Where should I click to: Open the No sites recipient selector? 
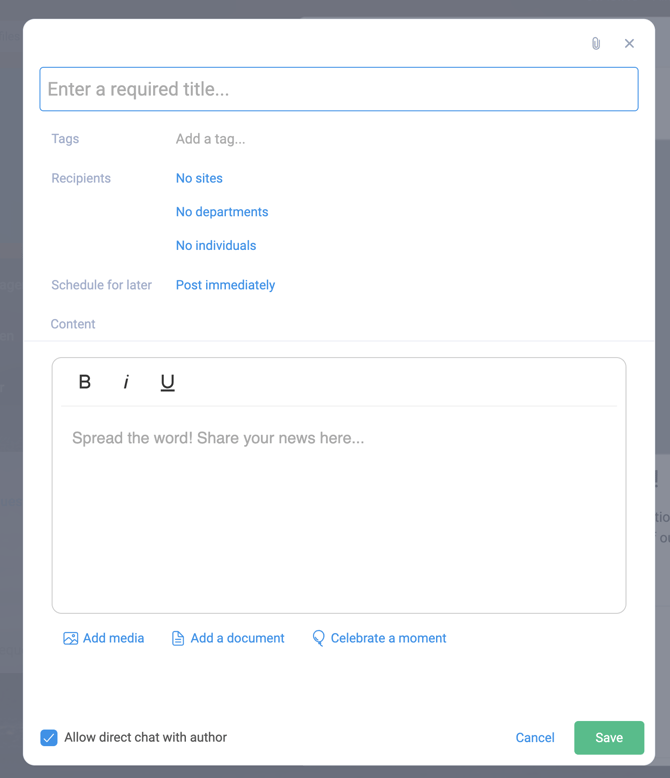[x=199, y=178]
